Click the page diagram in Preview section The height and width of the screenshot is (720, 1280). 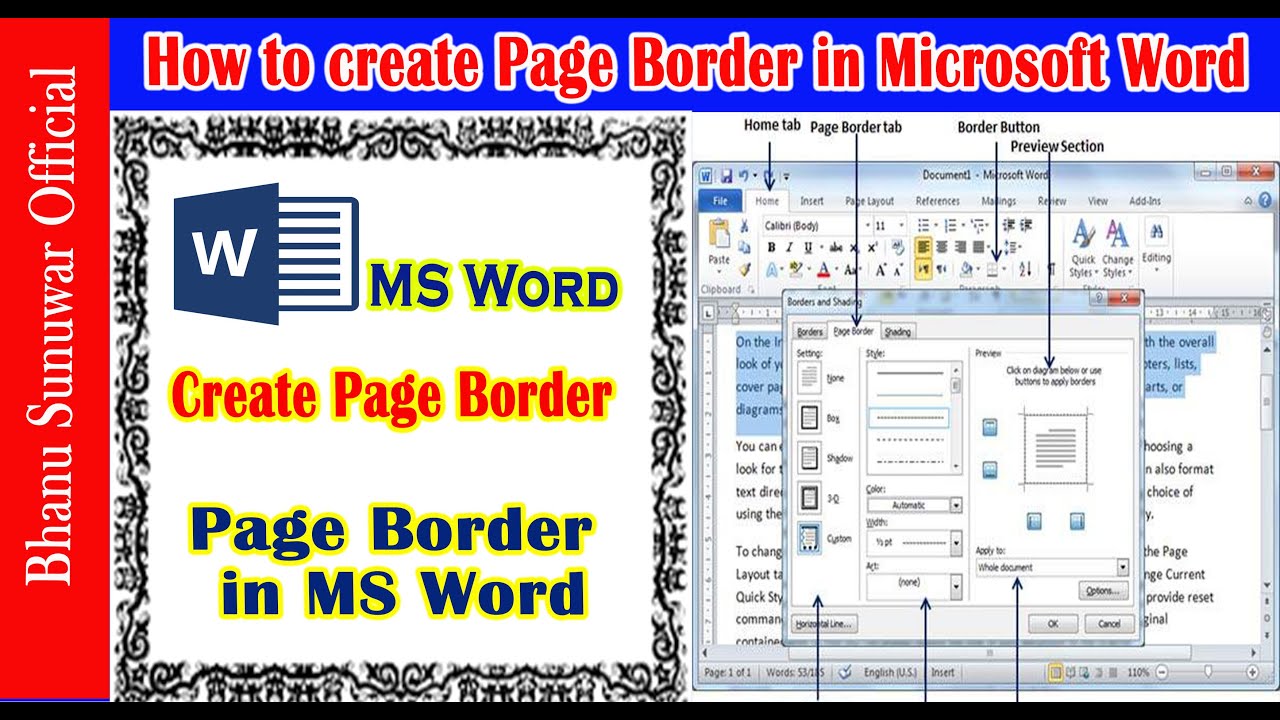(1054, 448)
